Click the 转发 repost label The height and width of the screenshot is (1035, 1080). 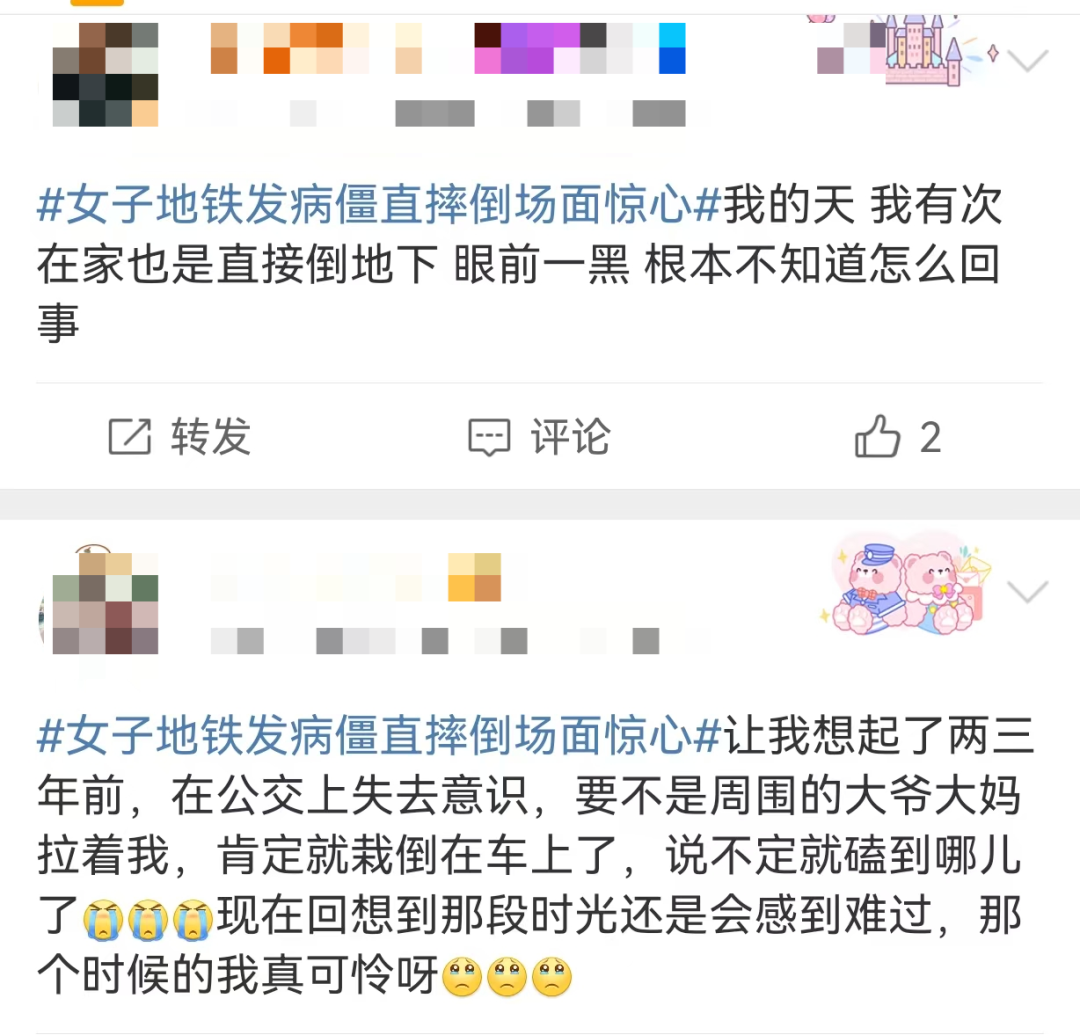click(x=211, y=437)
